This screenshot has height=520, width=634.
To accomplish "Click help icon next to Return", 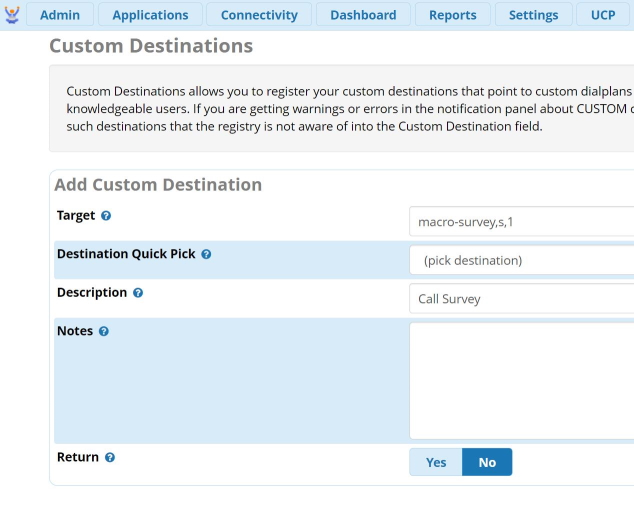I will pos(110,458).
